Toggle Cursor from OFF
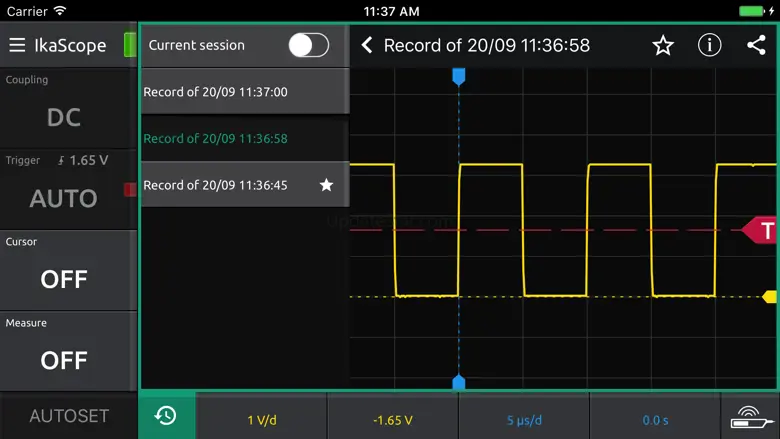Screen dimensions: 780x439 point(64,278)
